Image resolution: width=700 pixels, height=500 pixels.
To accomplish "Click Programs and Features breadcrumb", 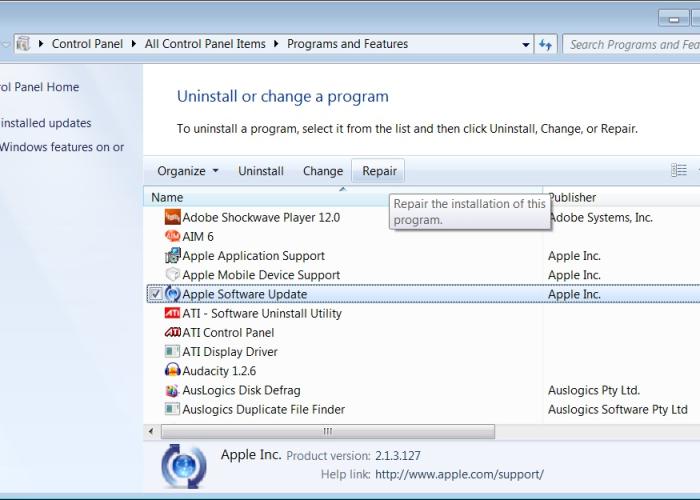I will coord(347,44).
